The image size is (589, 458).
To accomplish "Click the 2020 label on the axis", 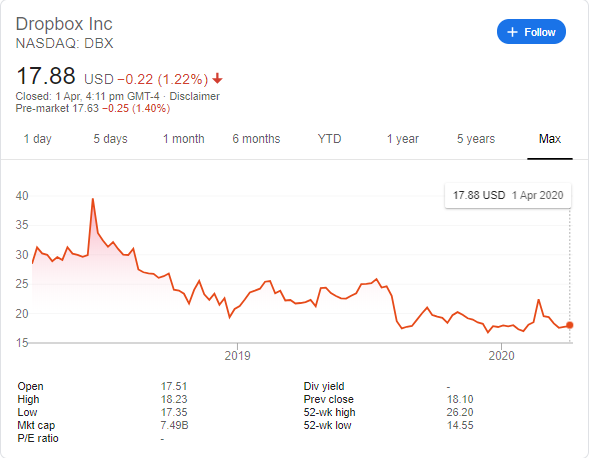I will pyautogui.click(x=501, y=355).
